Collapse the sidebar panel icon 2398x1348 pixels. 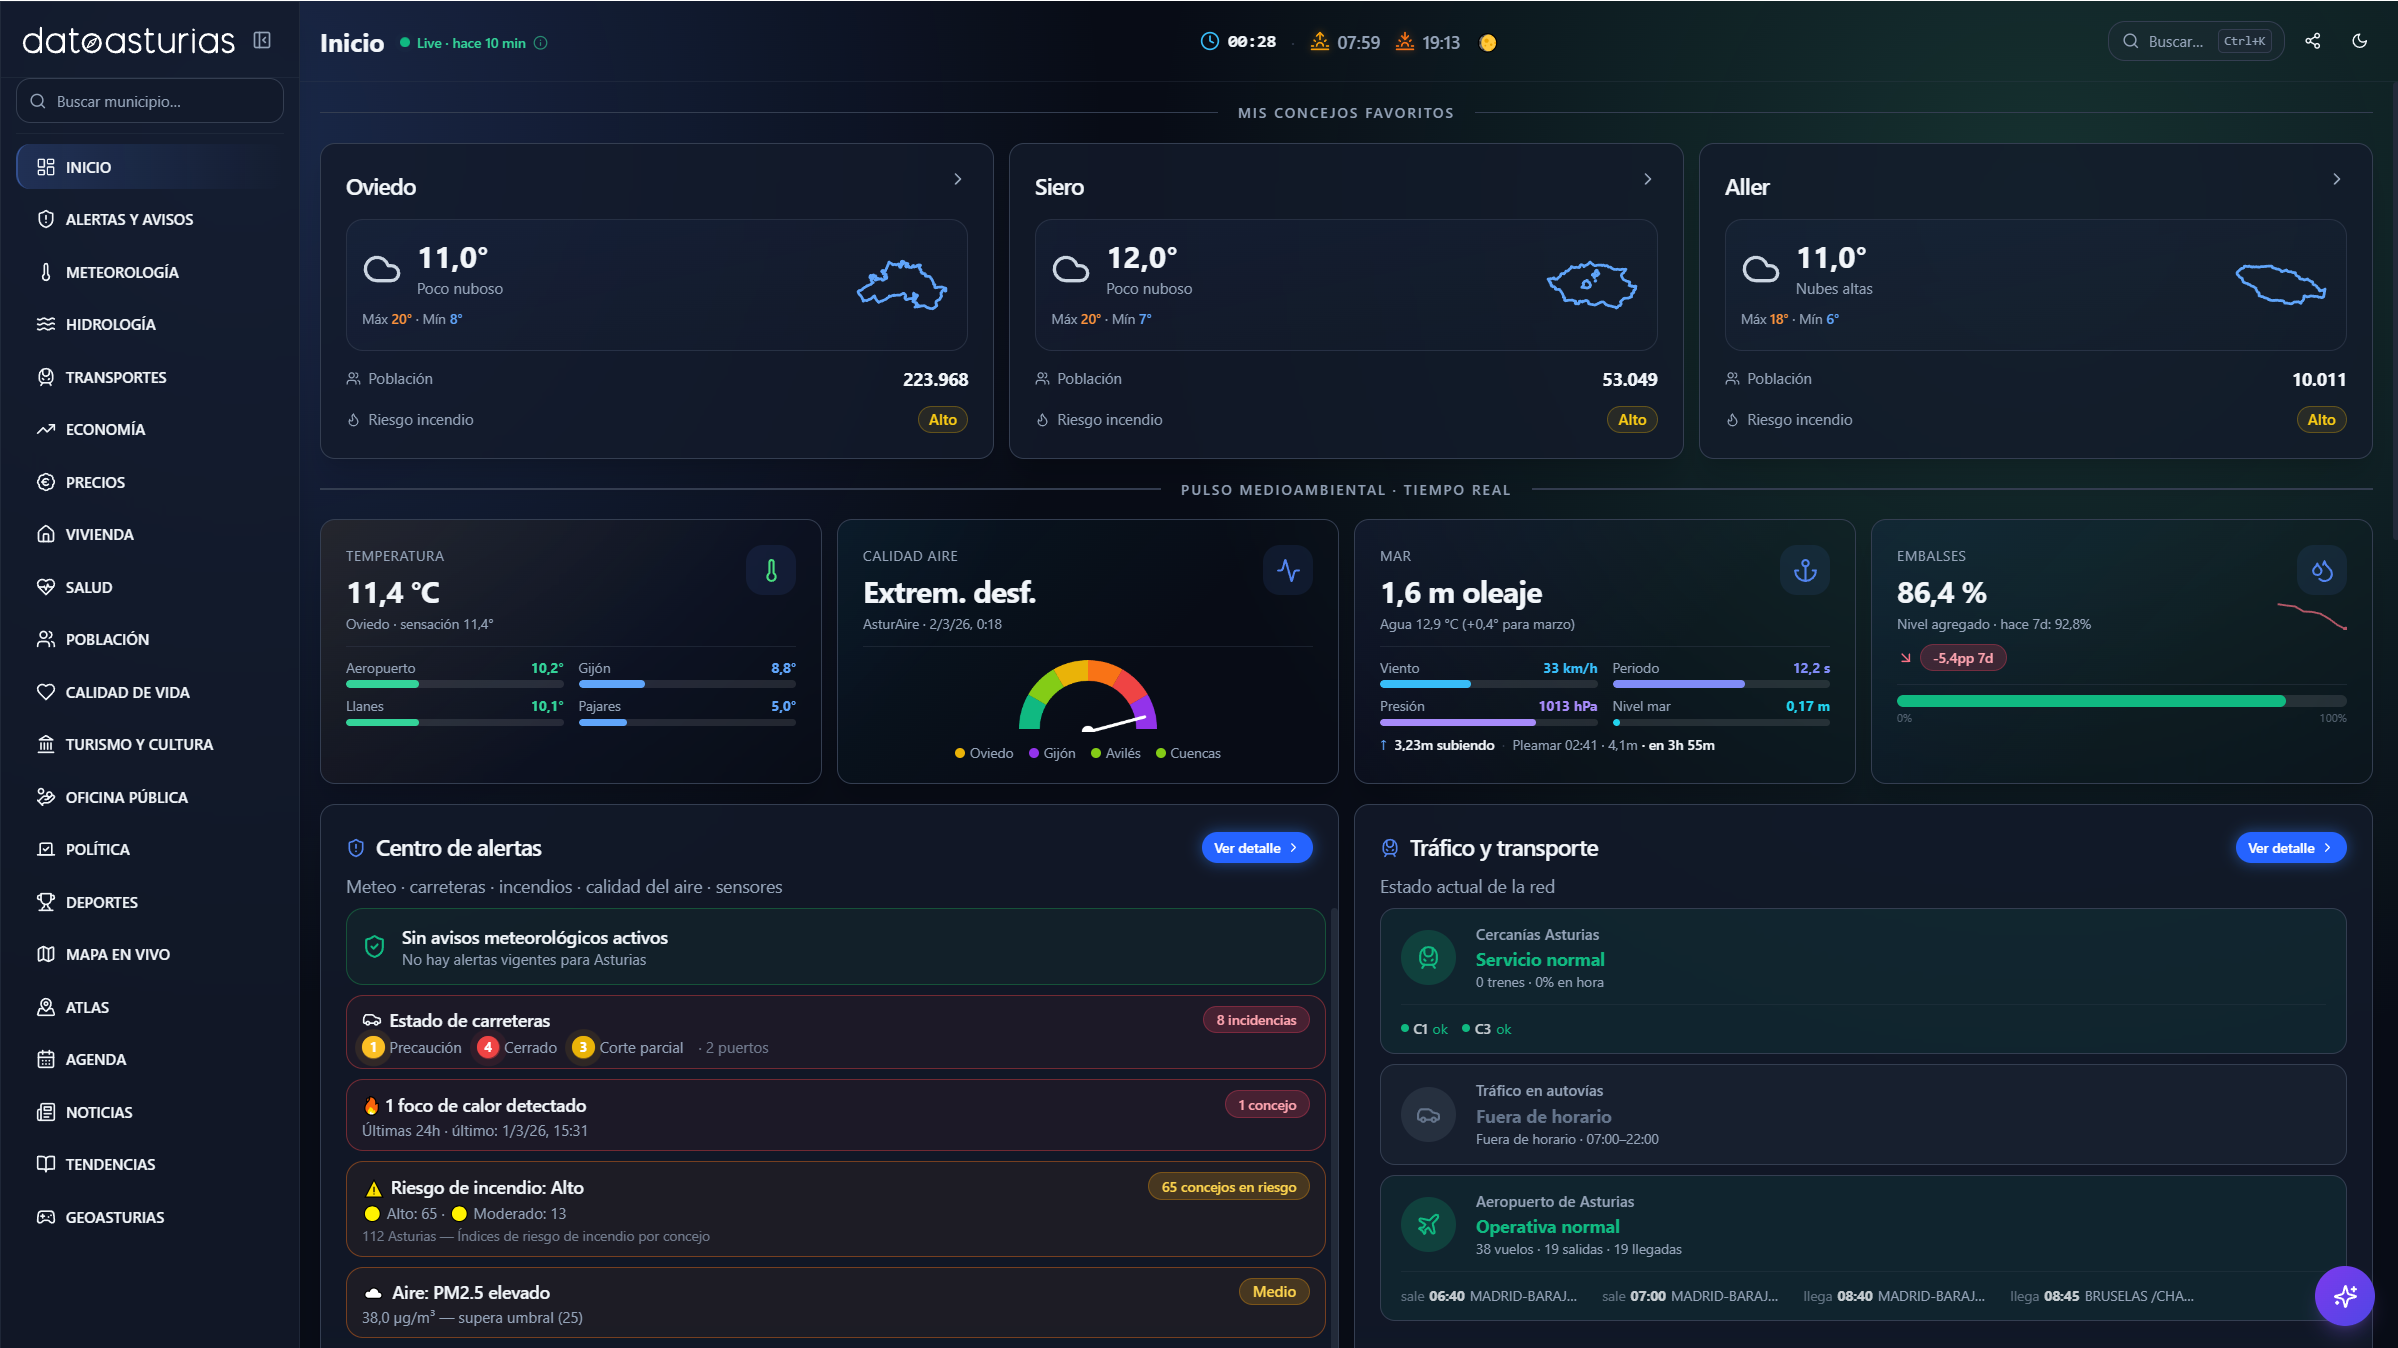262,40
